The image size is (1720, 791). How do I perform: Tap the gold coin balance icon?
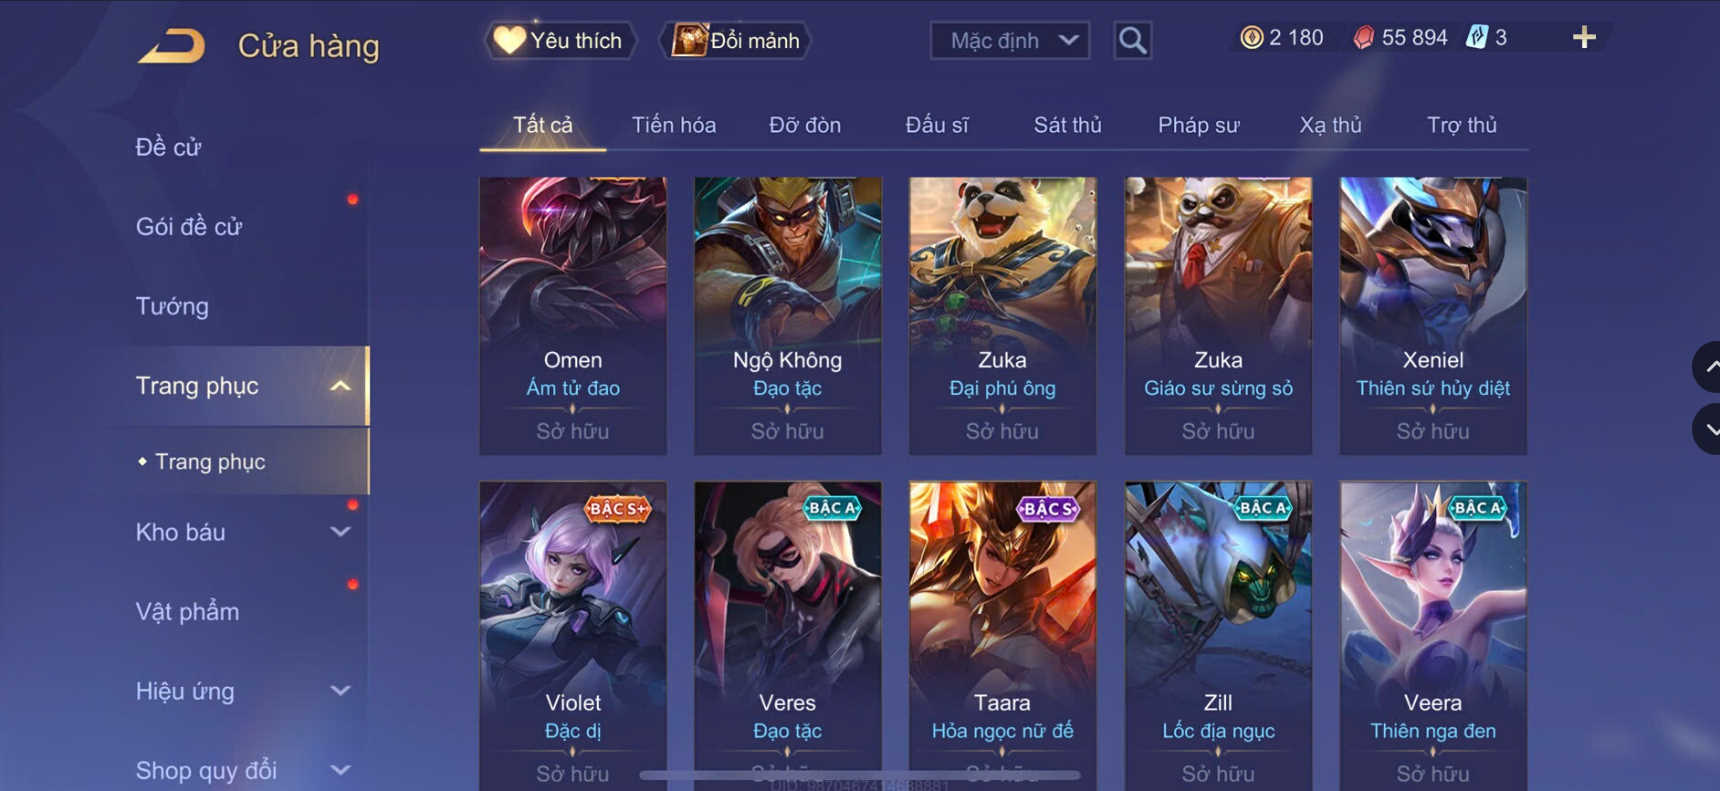click(x=1251, y=38)
